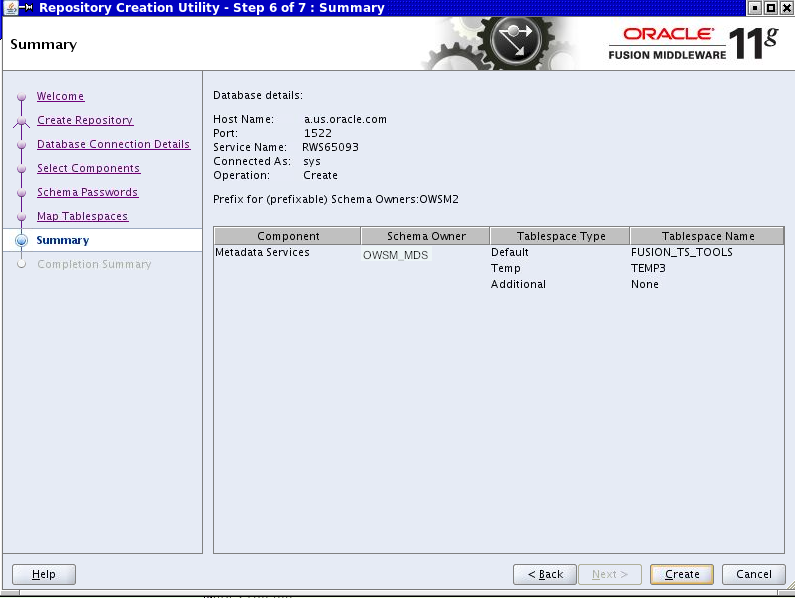Screen dimensions: 795x598
Task: Click the Schema Passwords step bullet icon
Action: [x=21, y=193]
